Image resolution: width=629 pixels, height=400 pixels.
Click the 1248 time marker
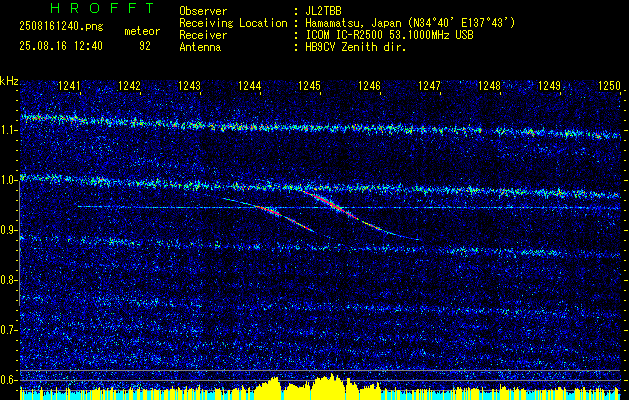489,86
